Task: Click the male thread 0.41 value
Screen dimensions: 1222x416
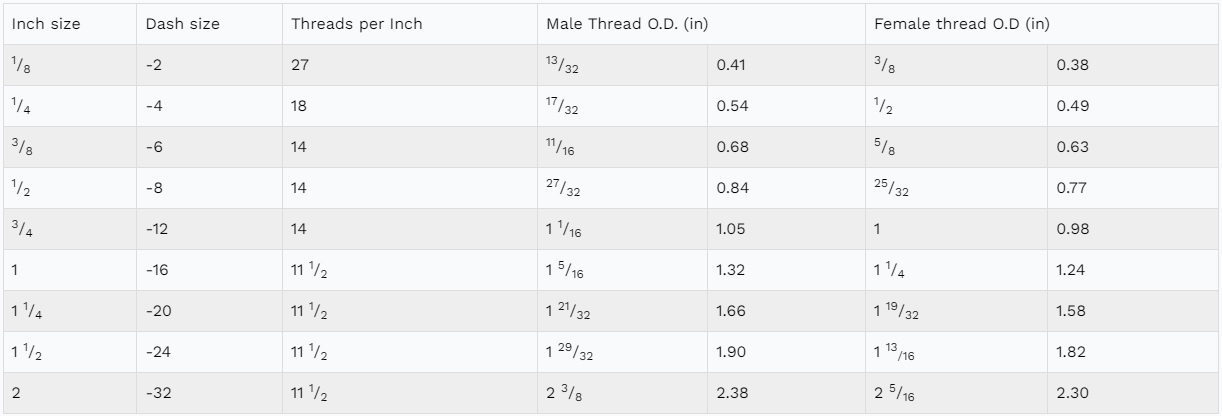Action: coord(732,65)
